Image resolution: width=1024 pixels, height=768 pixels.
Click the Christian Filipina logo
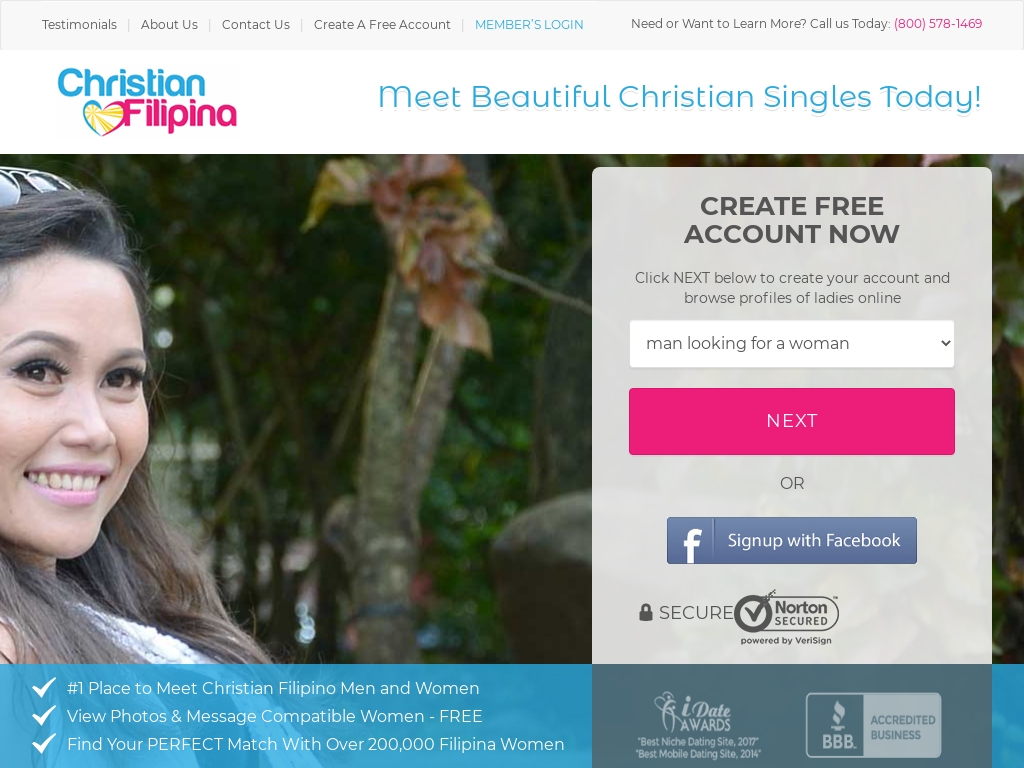click(147, 101)
